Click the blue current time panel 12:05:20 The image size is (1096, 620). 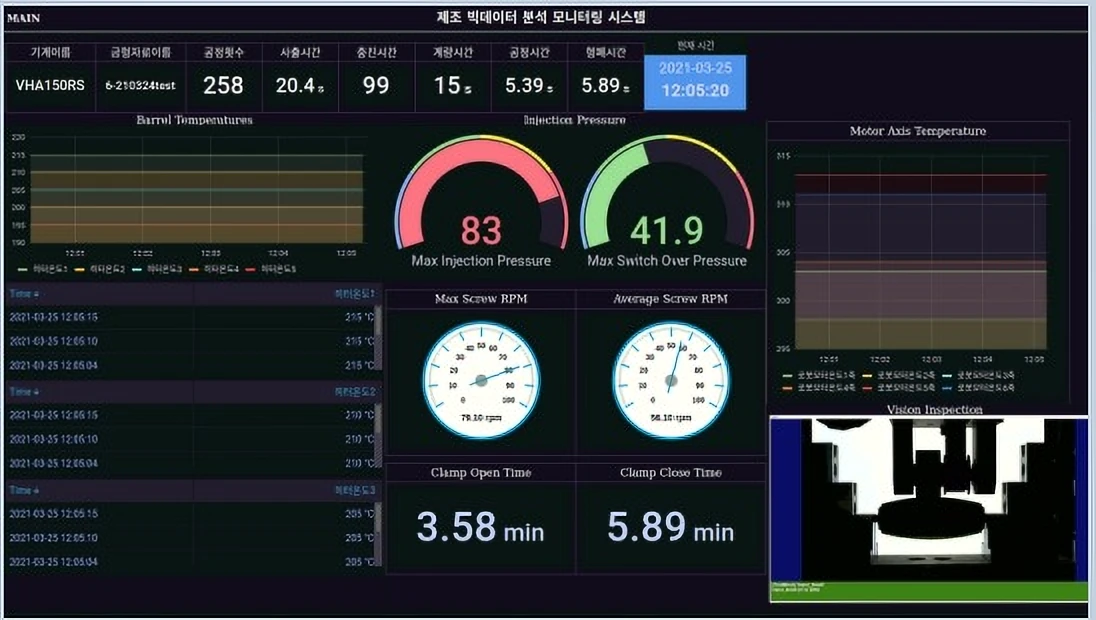pos(695,82)
